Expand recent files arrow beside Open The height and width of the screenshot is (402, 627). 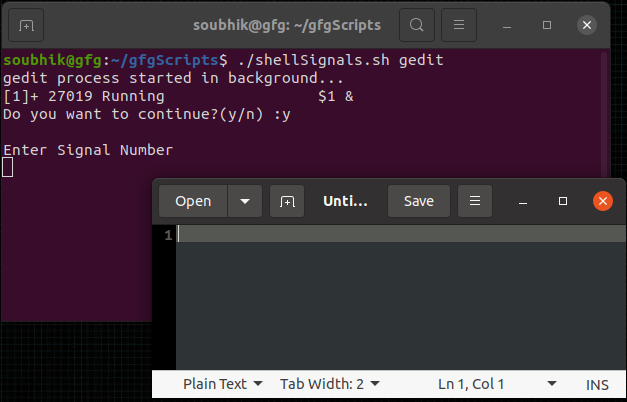click(245, 201)
